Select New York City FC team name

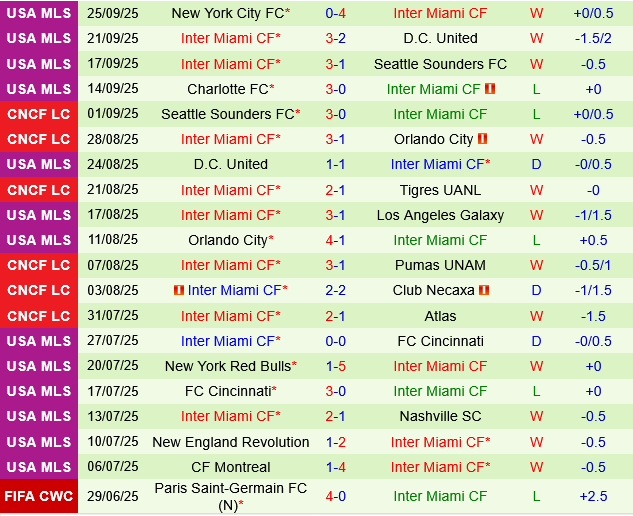(x=228, y=13)
